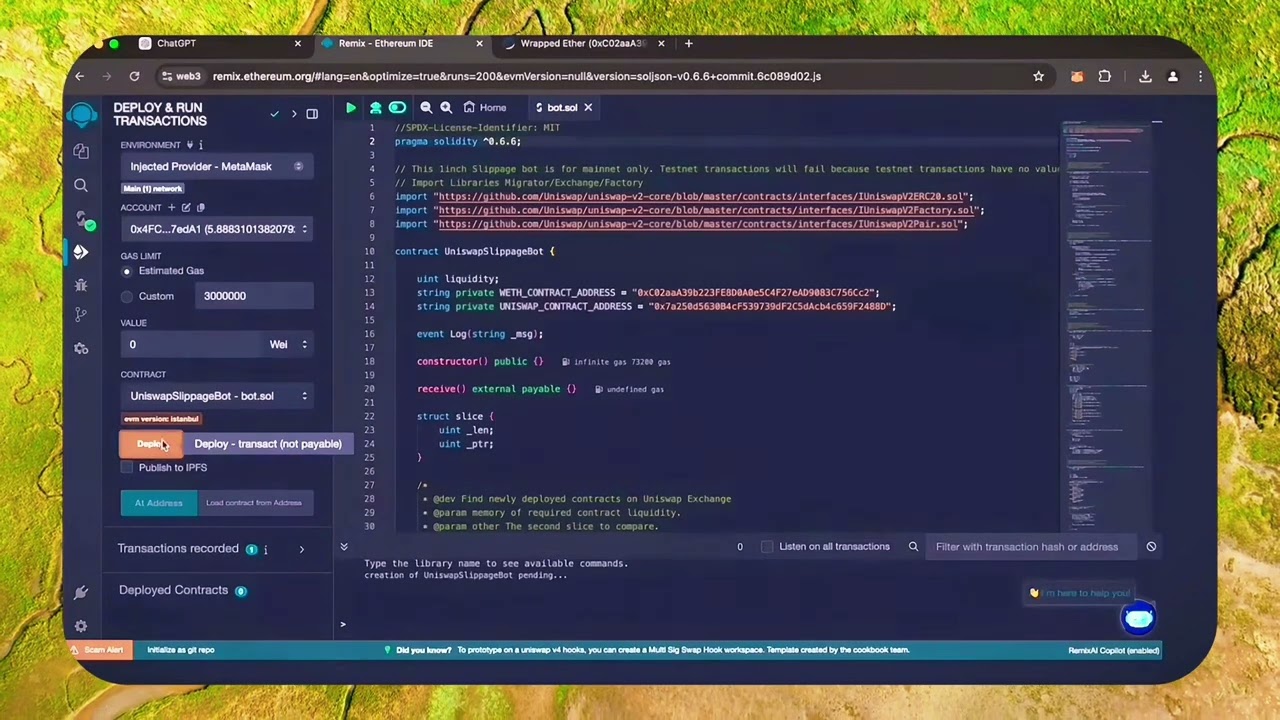Click the orange Deploy button
This screenshot has height=720, width=1280.
click(x=151, y=444)
